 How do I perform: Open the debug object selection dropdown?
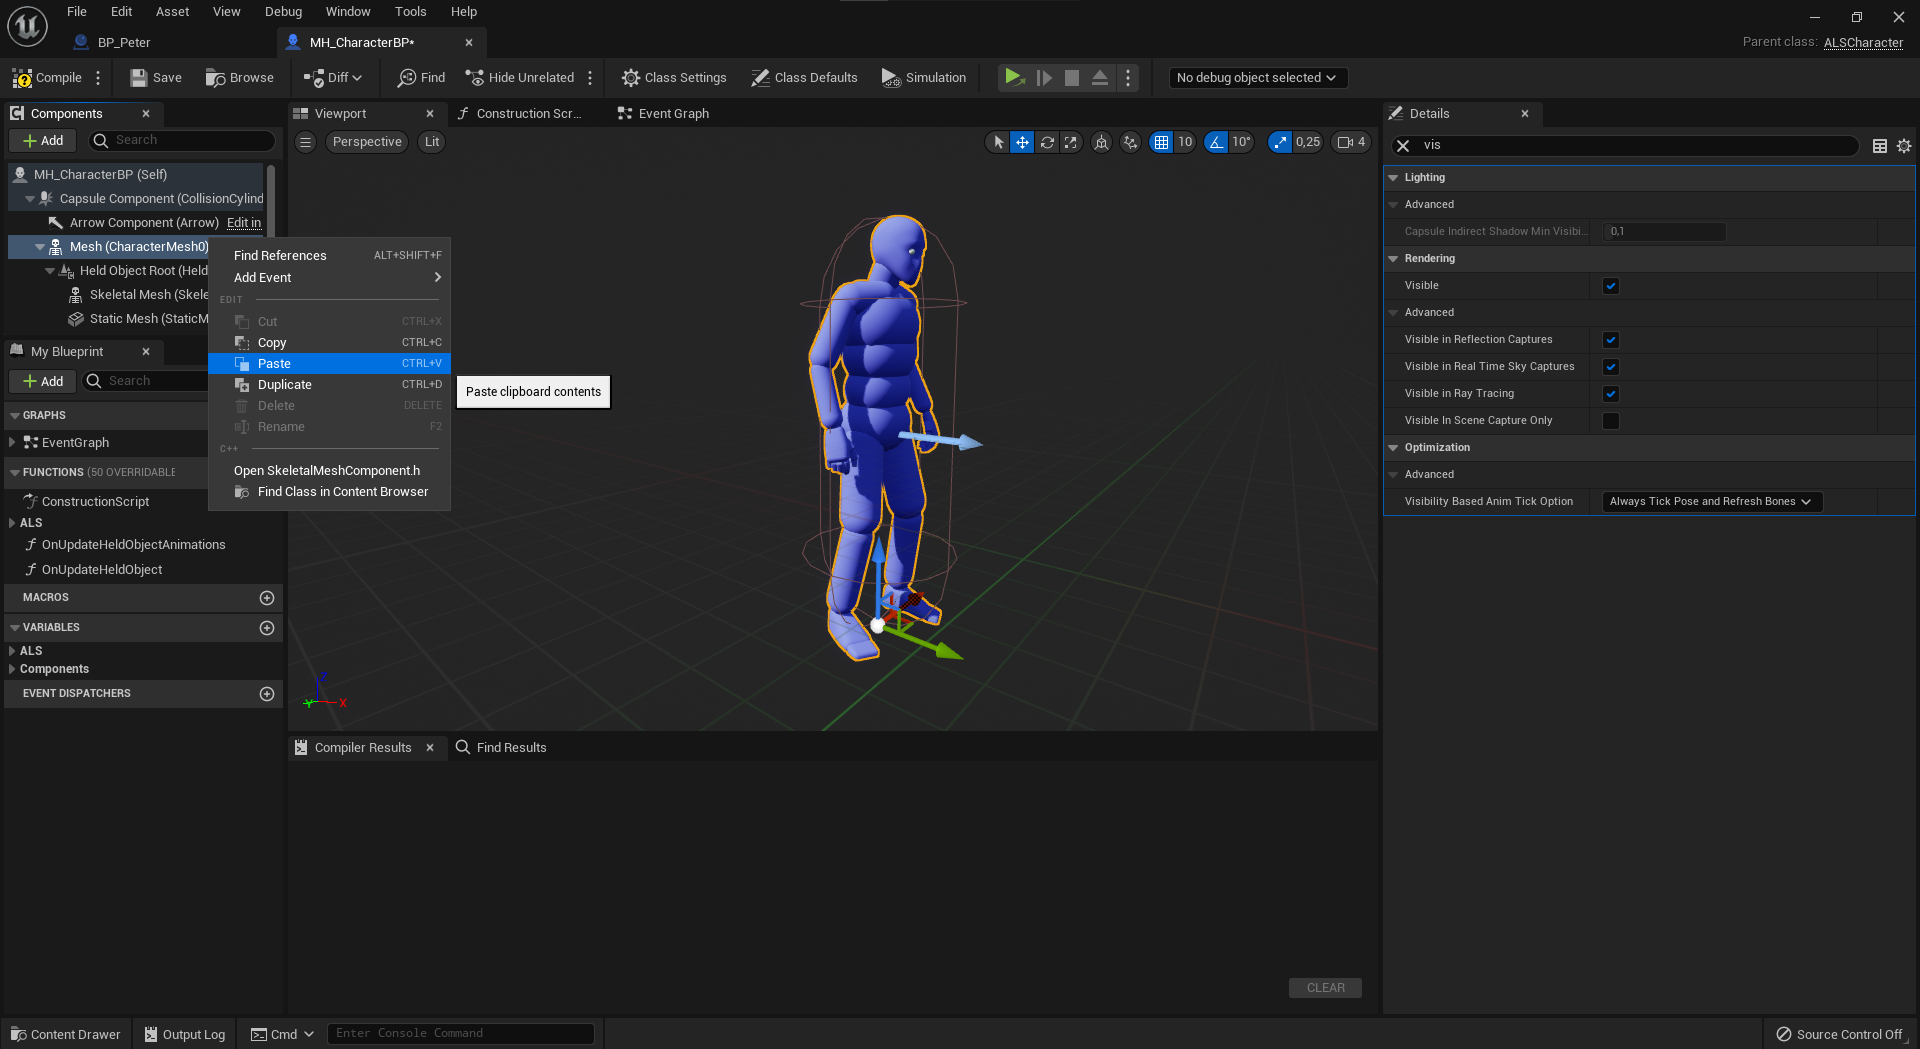click(x=1257, y=78)
